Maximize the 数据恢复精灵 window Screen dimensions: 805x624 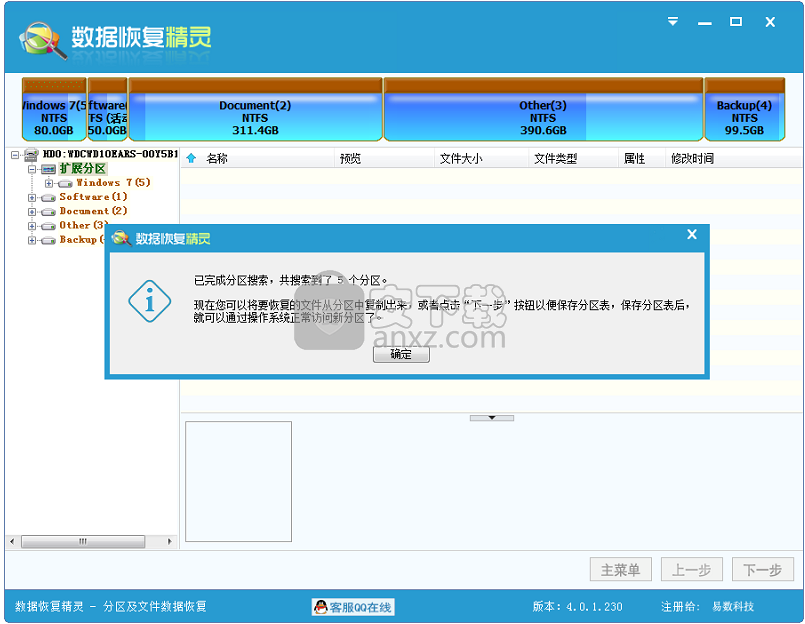pyautogui.click(x=736, y=22)
